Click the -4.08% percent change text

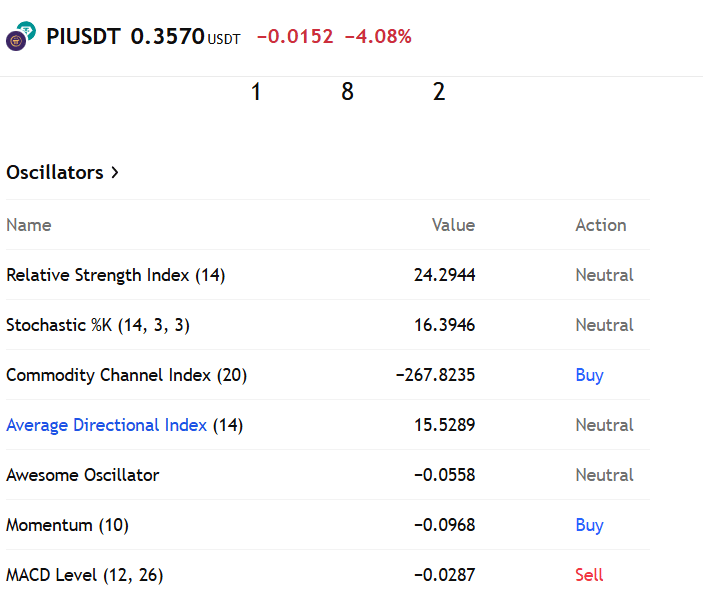click(378, 37)
